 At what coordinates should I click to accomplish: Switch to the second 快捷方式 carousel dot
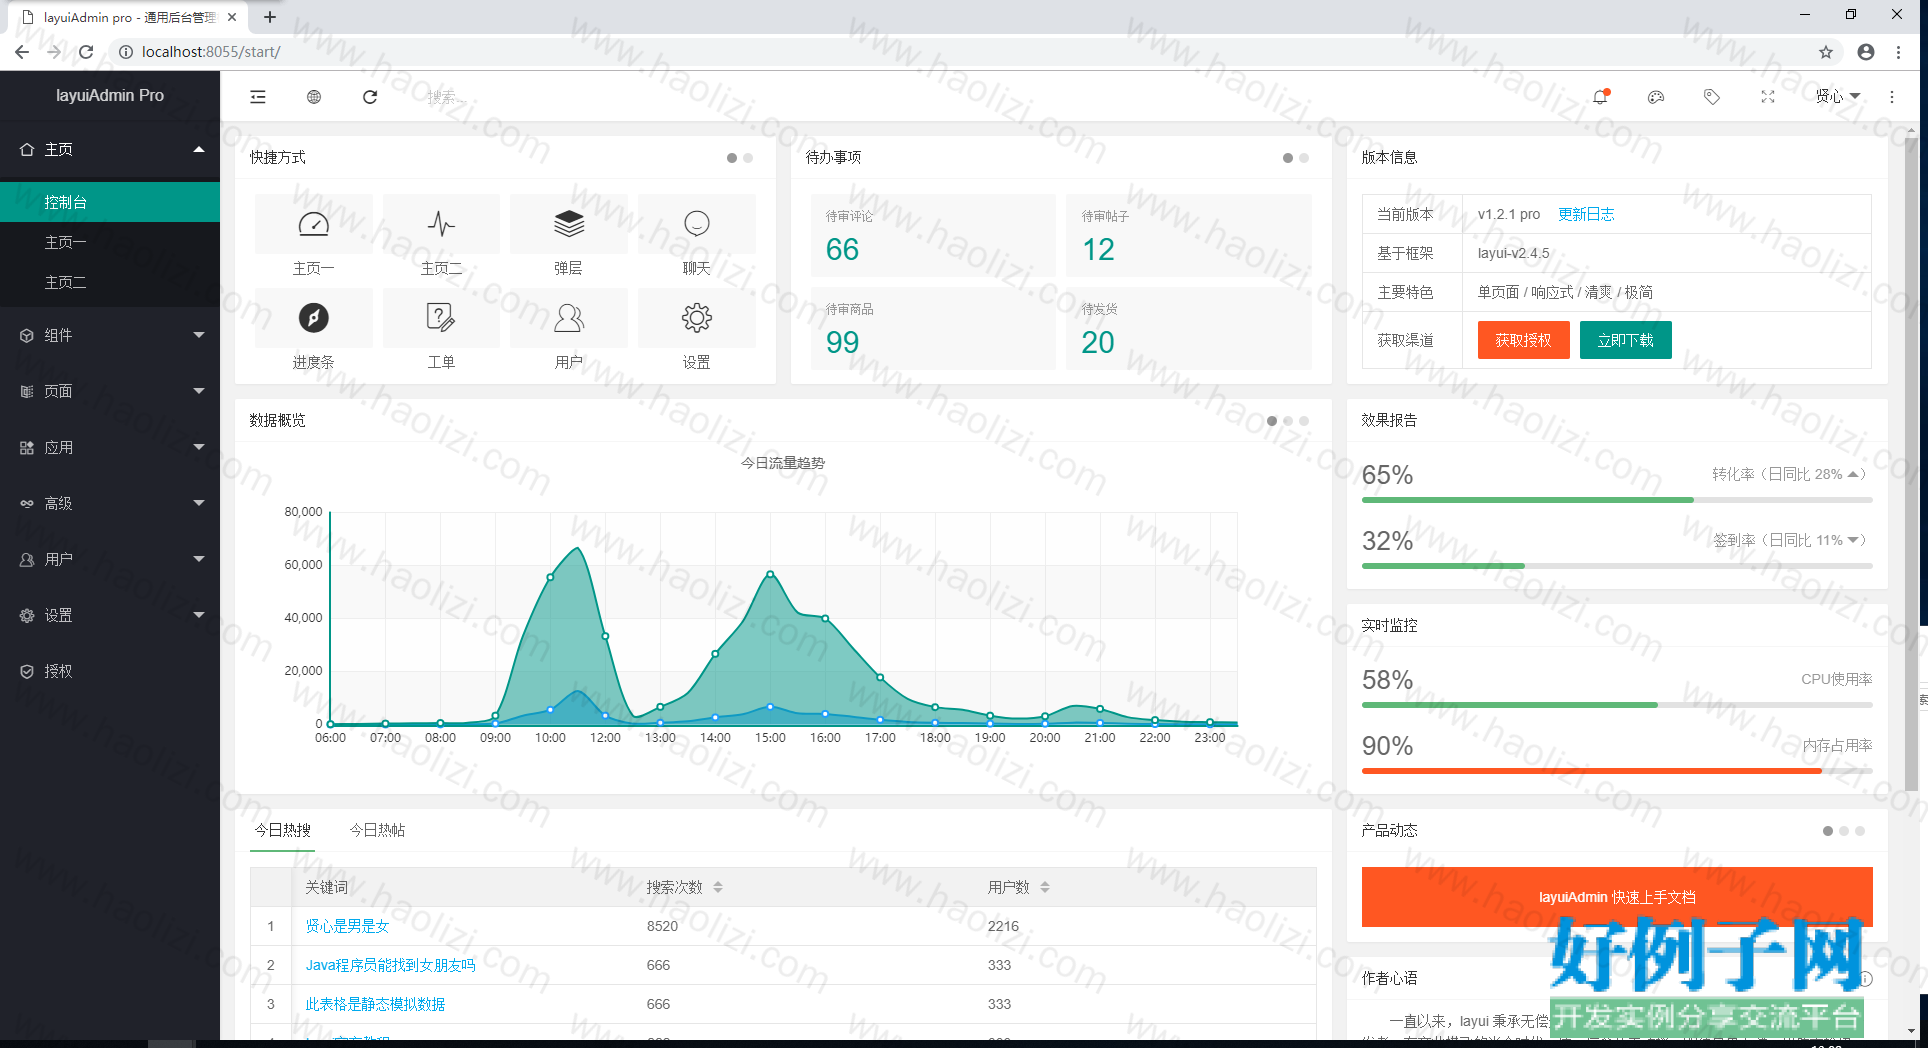coord(748,158)
